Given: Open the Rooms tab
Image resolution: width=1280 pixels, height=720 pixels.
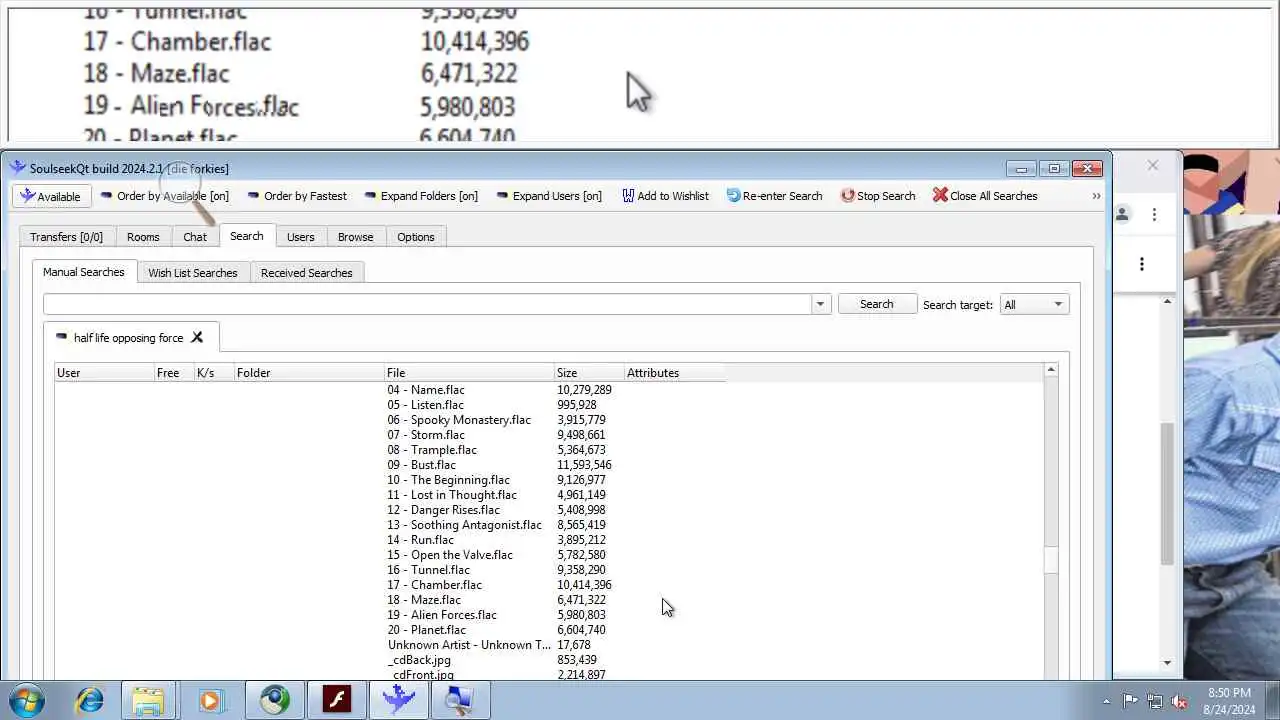Looking at the screenshot, I should point(143,237).
